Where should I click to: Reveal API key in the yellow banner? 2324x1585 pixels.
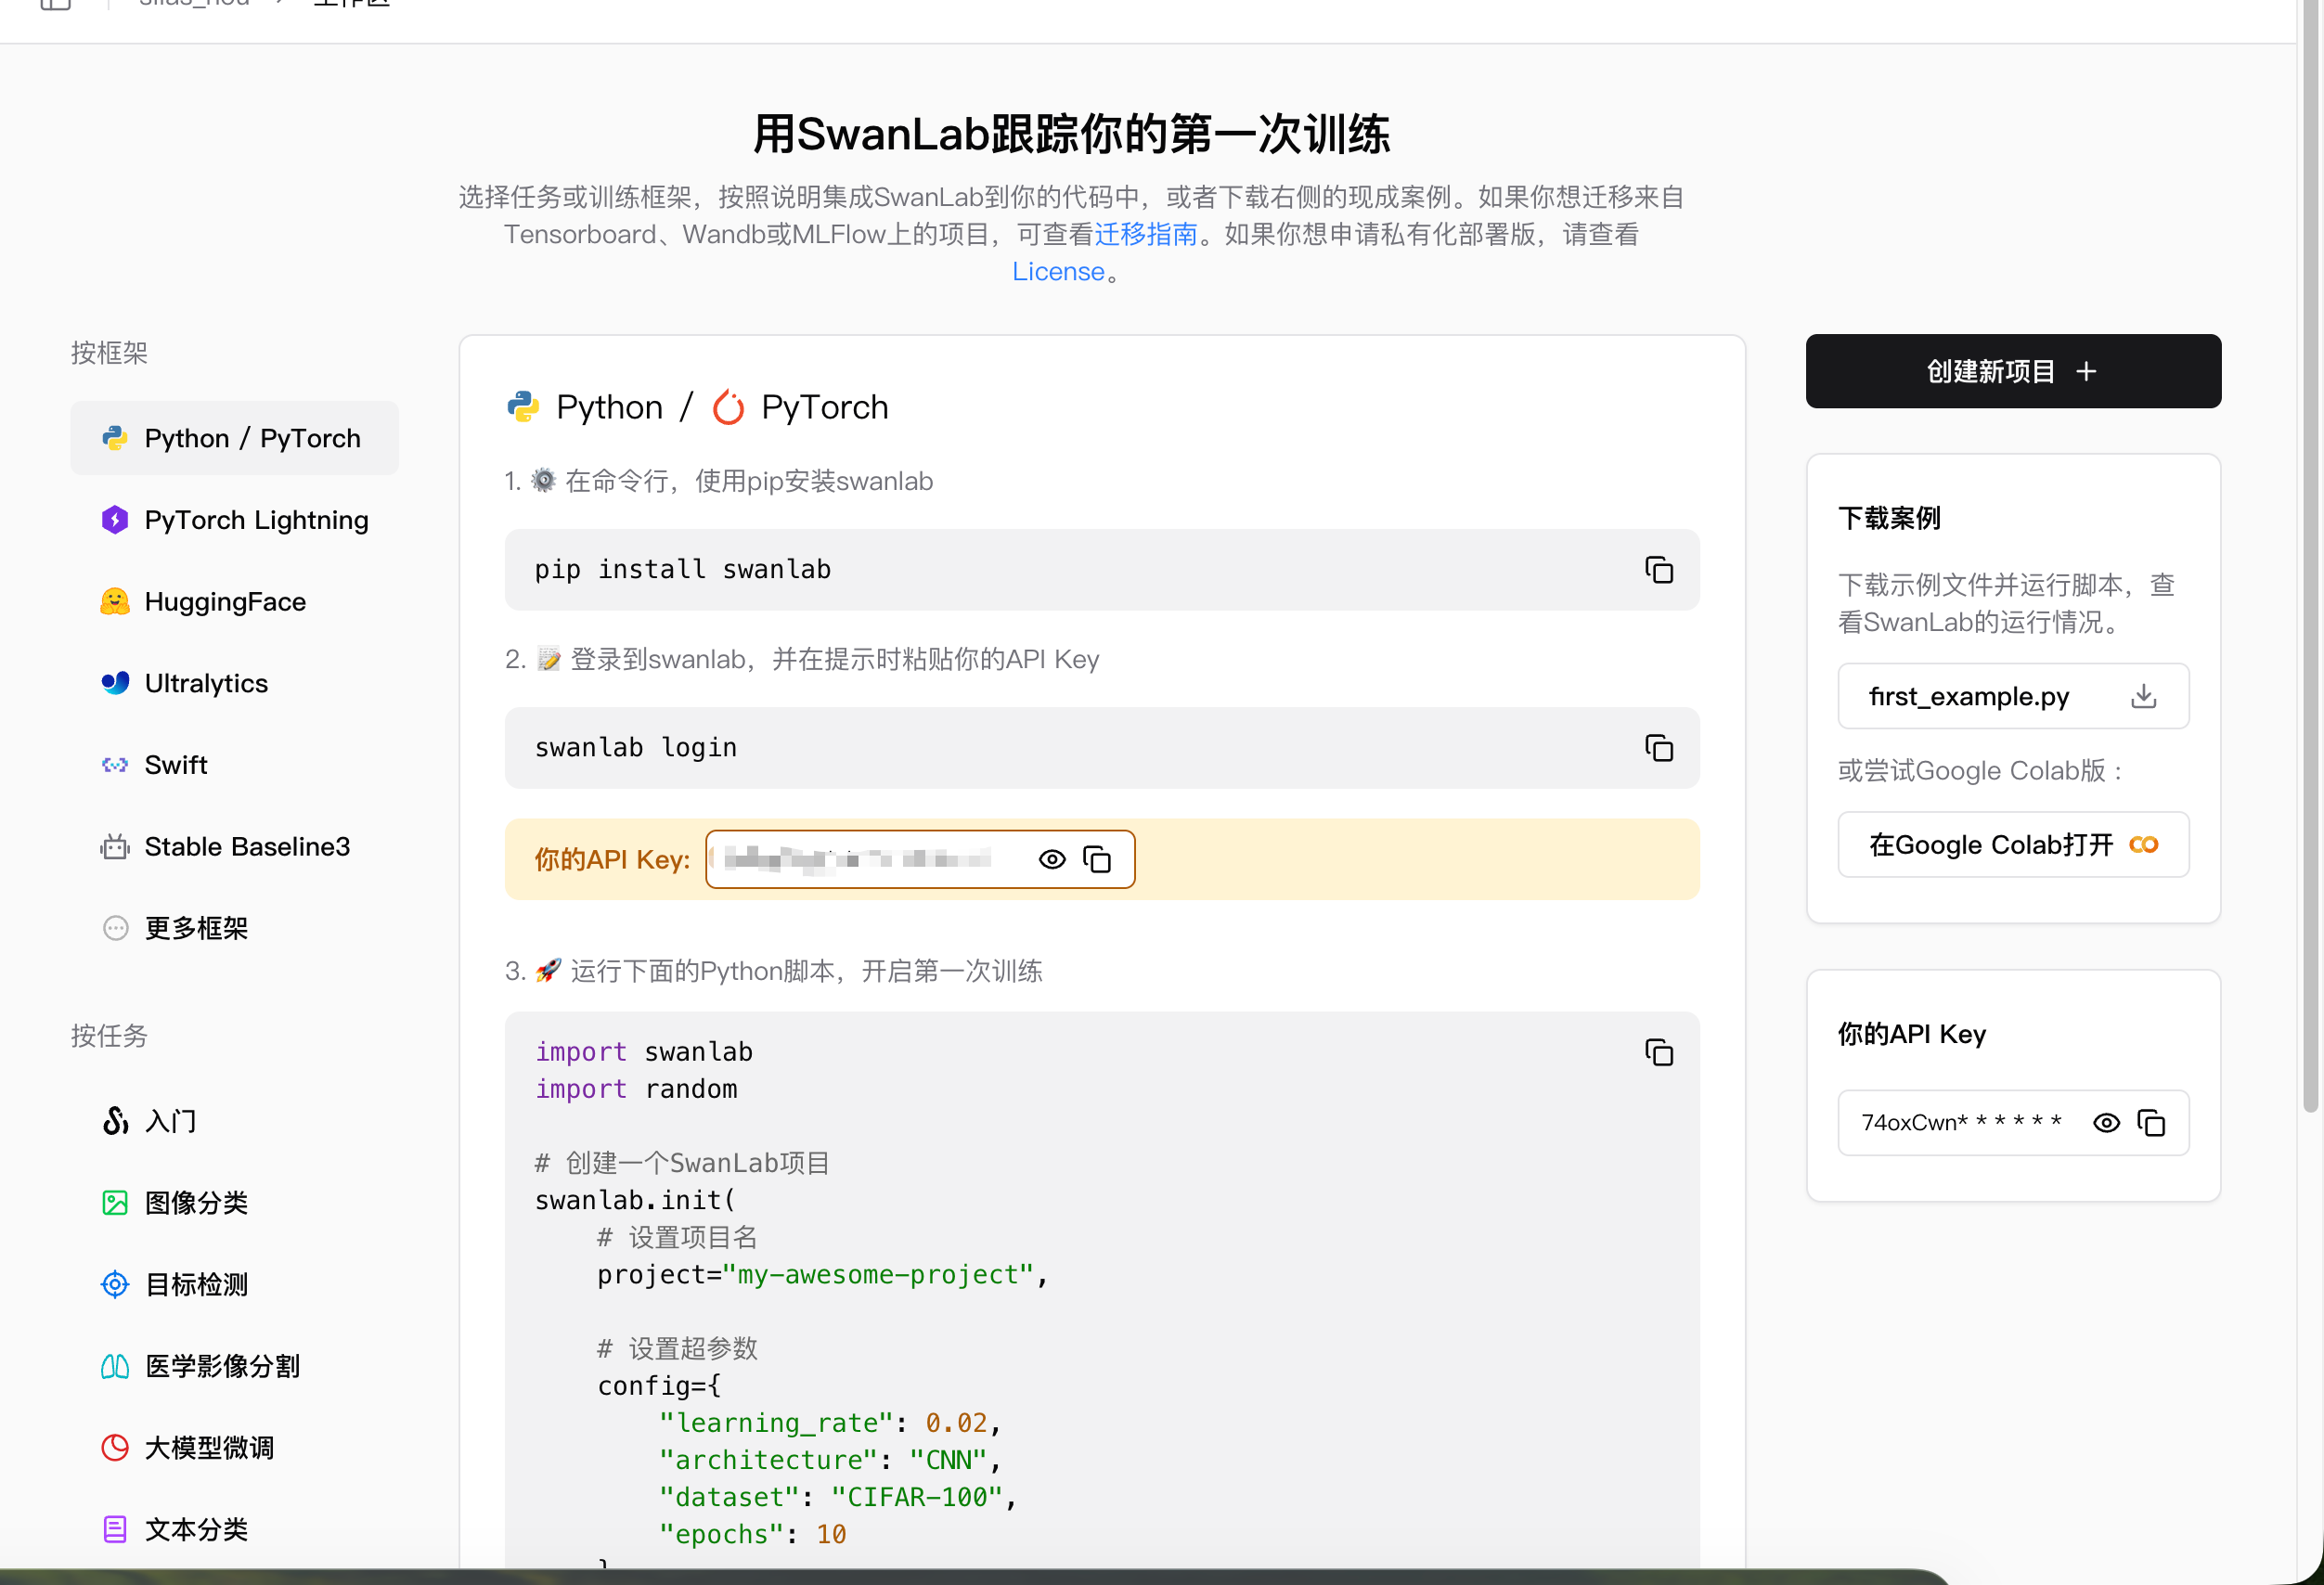click(1051, 859)
